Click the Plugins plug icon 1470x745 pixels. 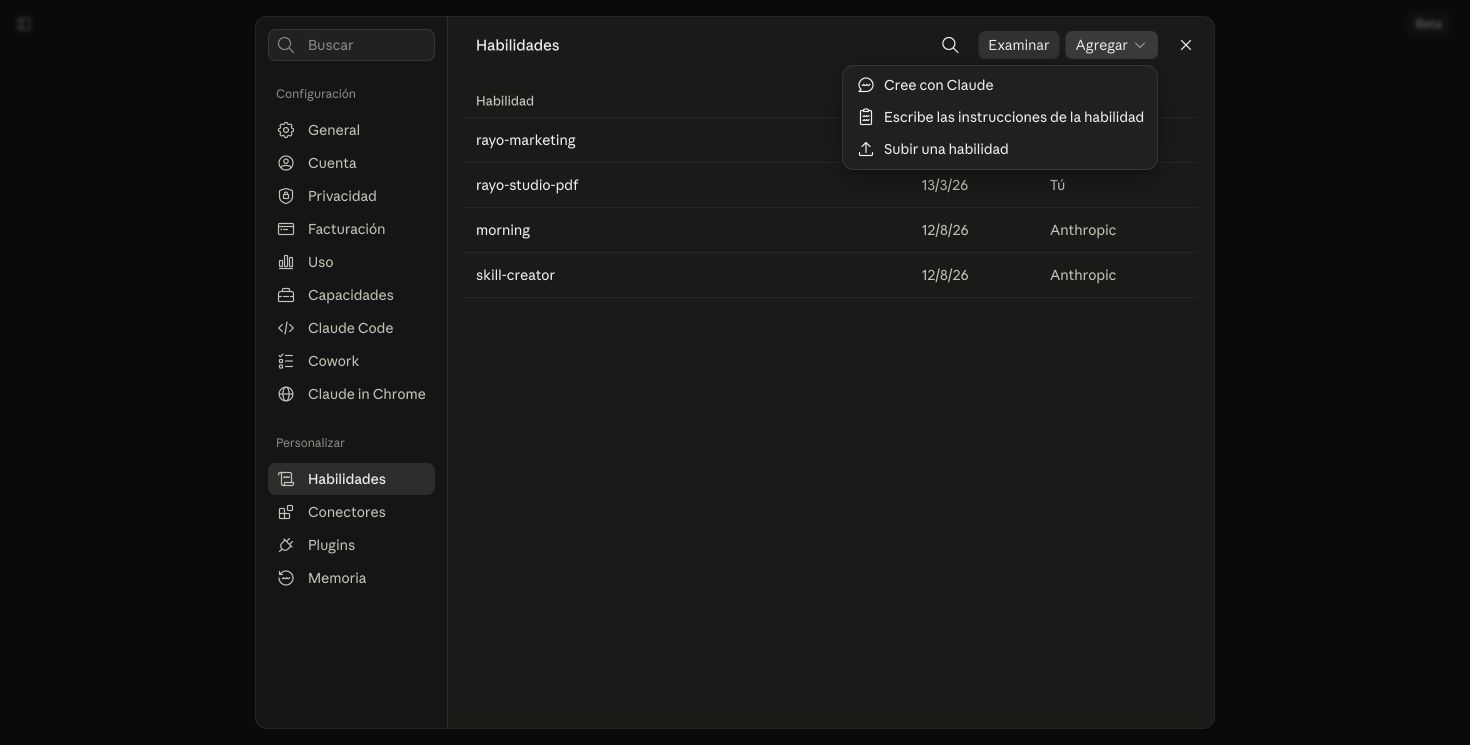point(286,545)
